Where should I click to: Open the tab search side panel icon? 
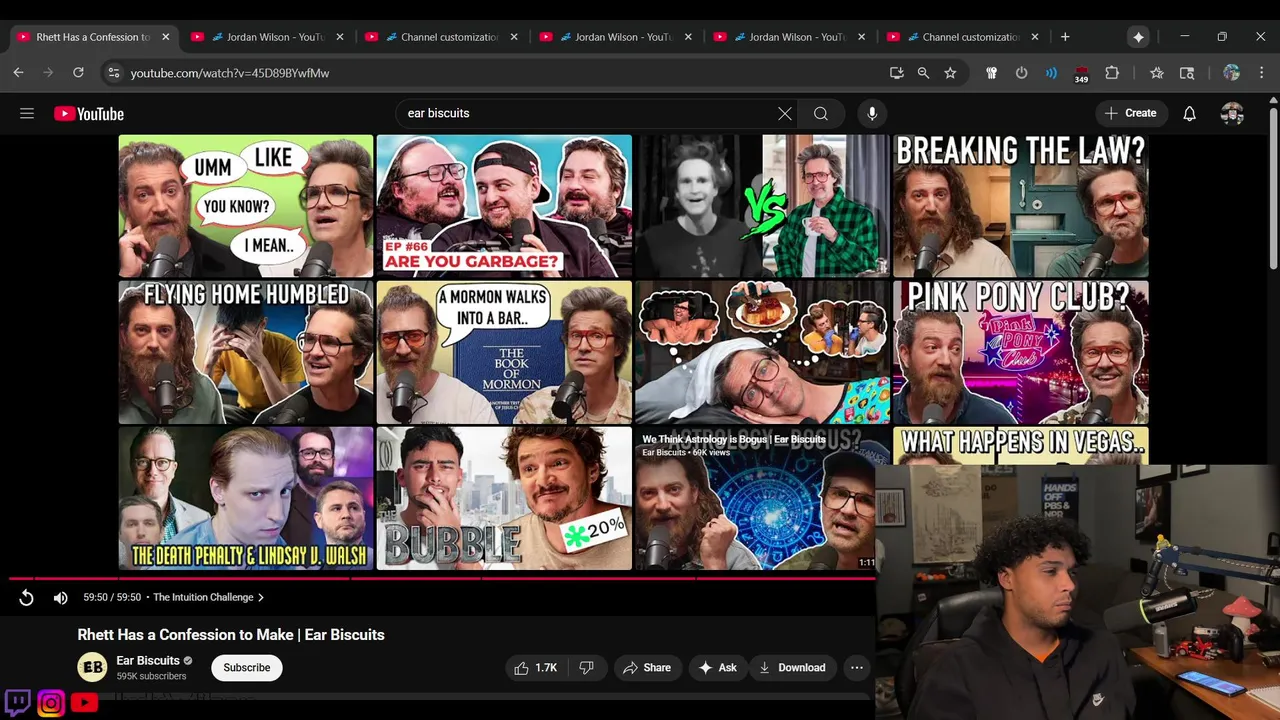(x=1187, y=73)
